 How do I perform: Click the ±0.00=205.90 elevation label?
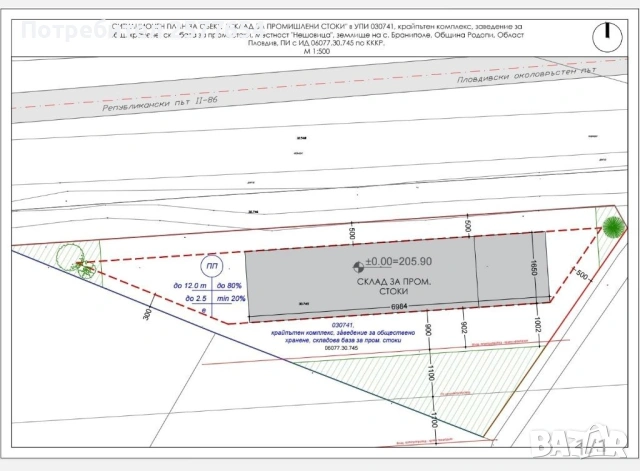tap(398, 261)
